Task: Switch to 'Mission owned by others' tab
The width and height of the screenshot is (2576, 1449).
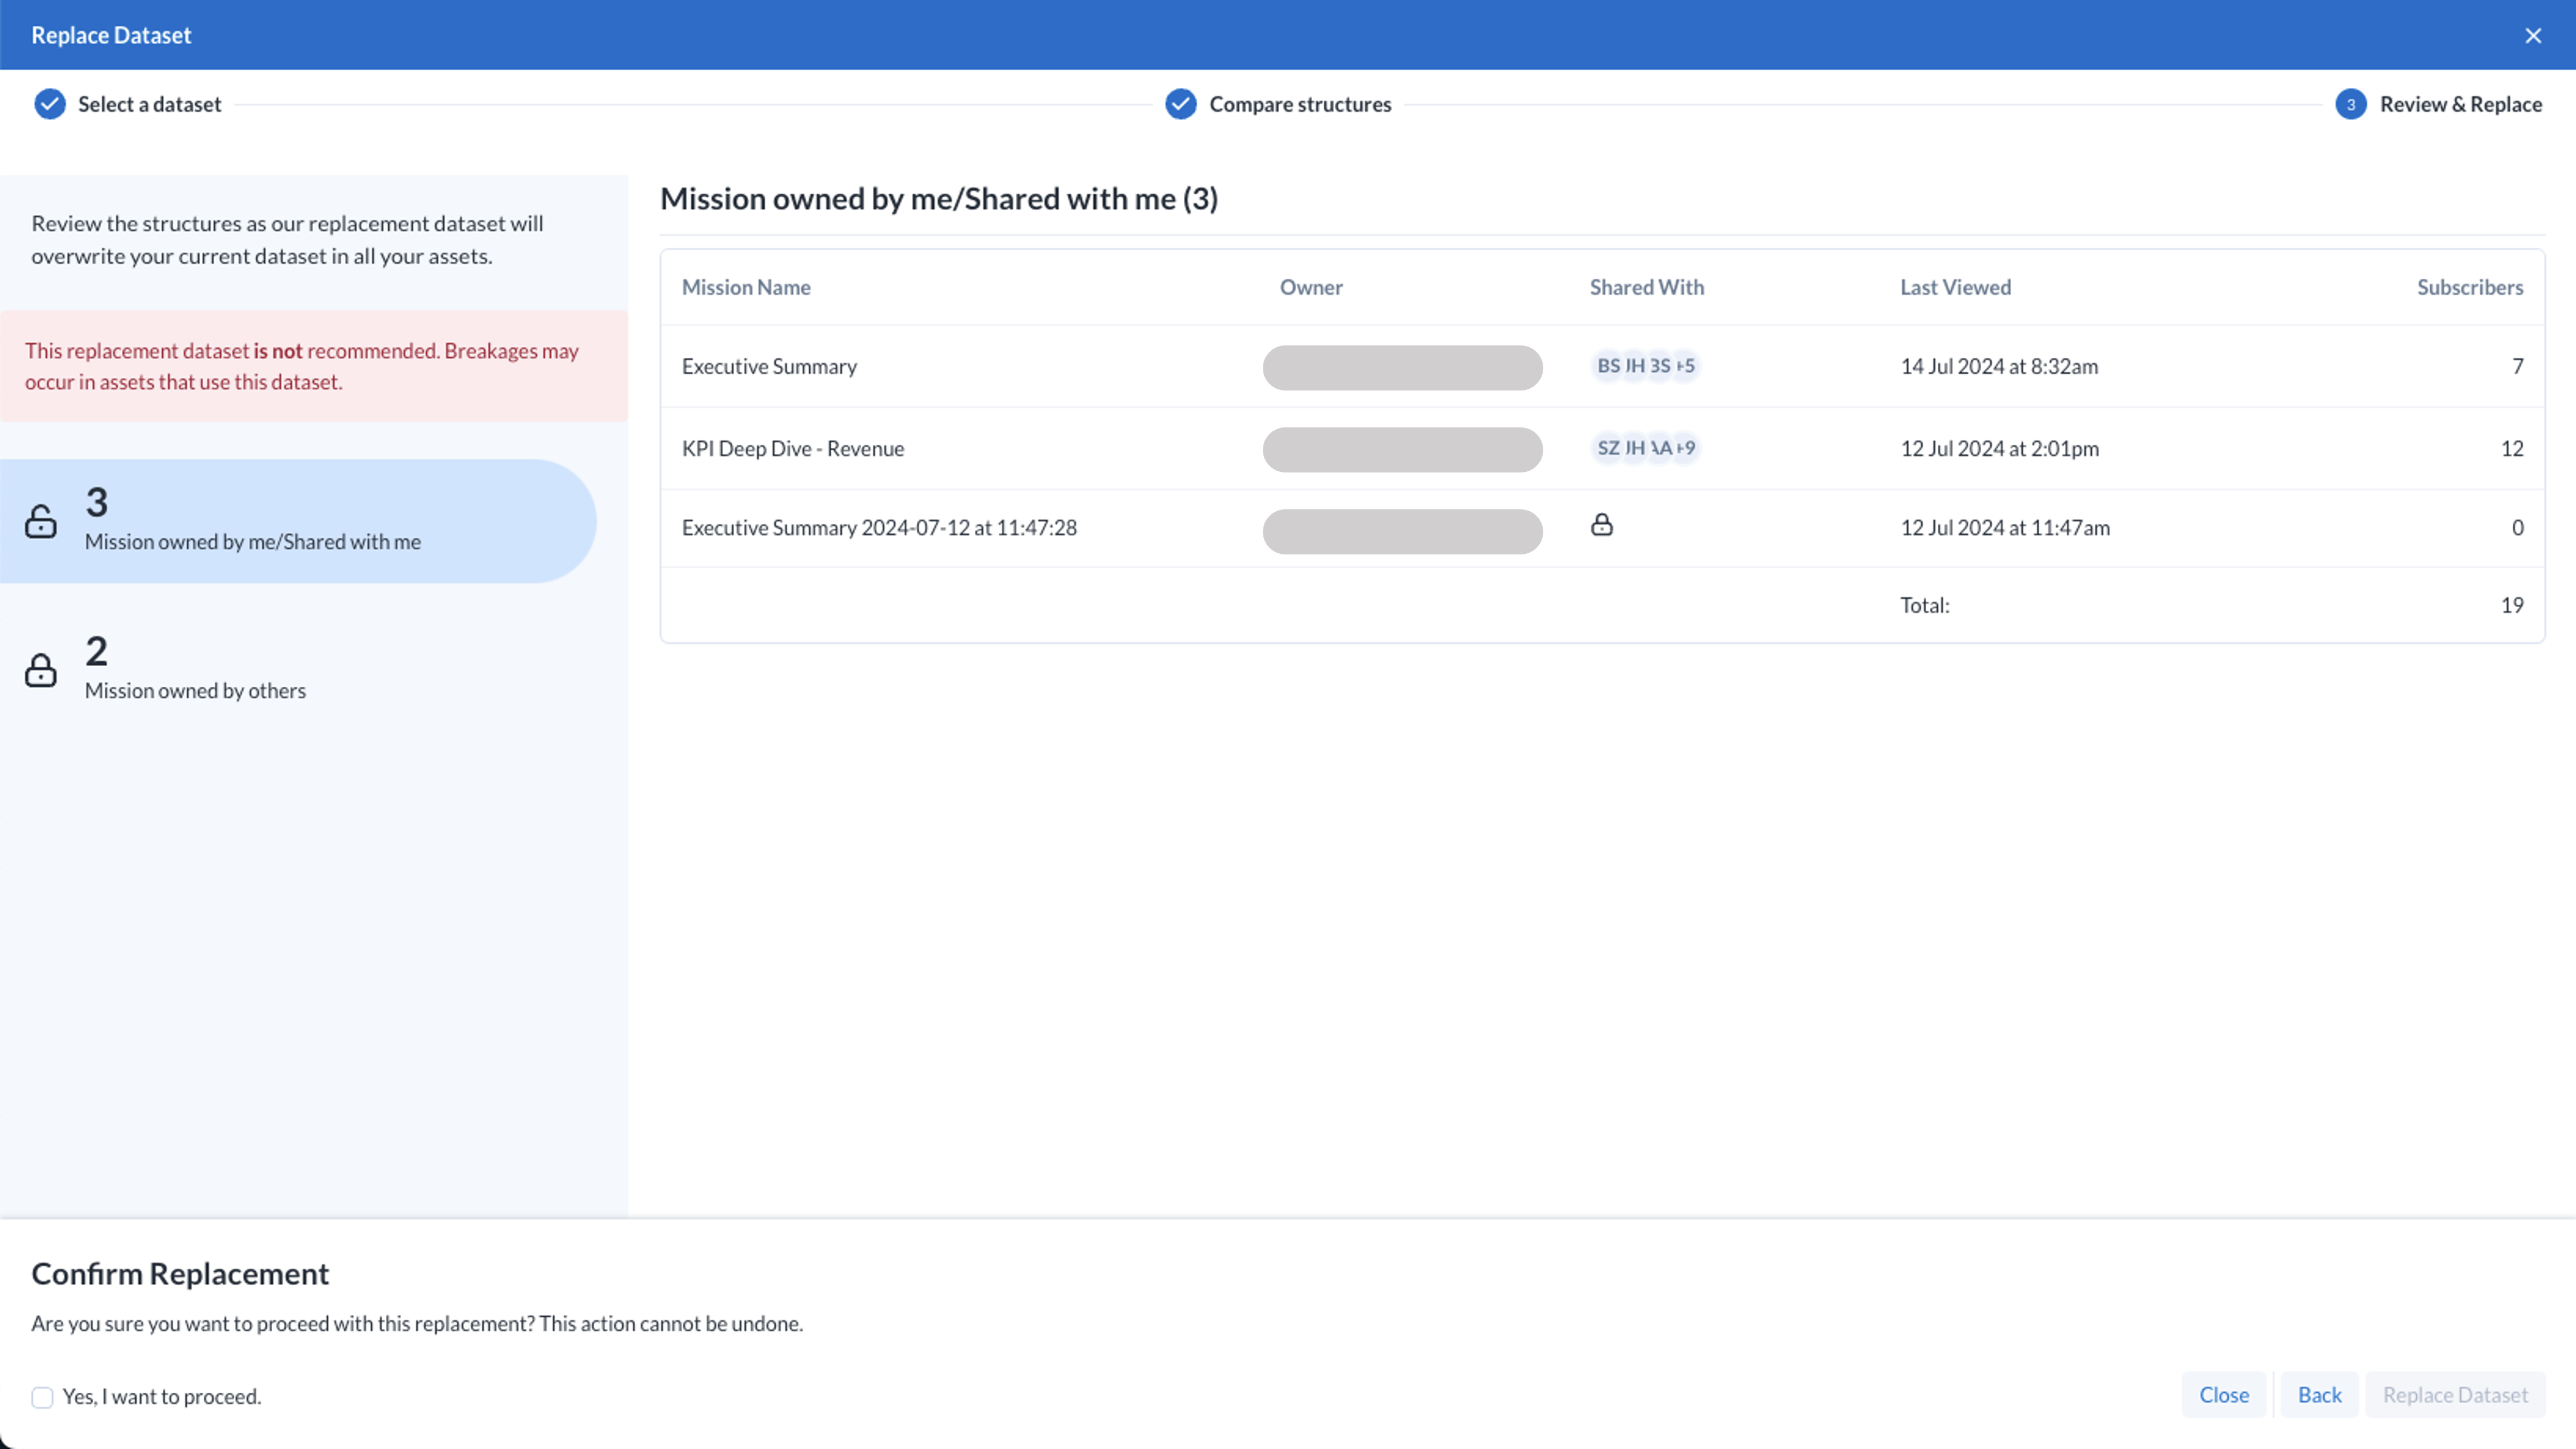Action: (196, 669)
